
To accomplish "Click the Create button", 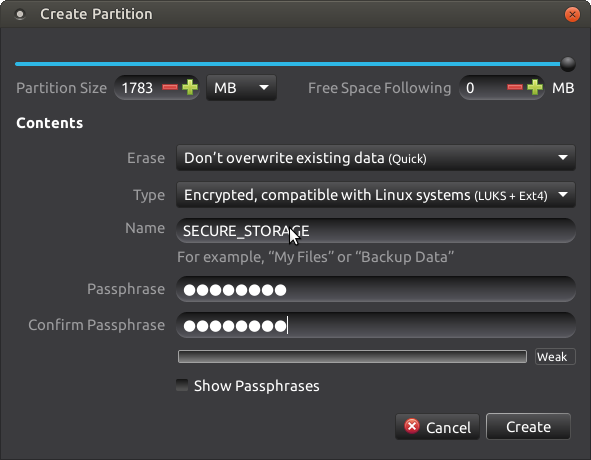I will click(528, 426).
